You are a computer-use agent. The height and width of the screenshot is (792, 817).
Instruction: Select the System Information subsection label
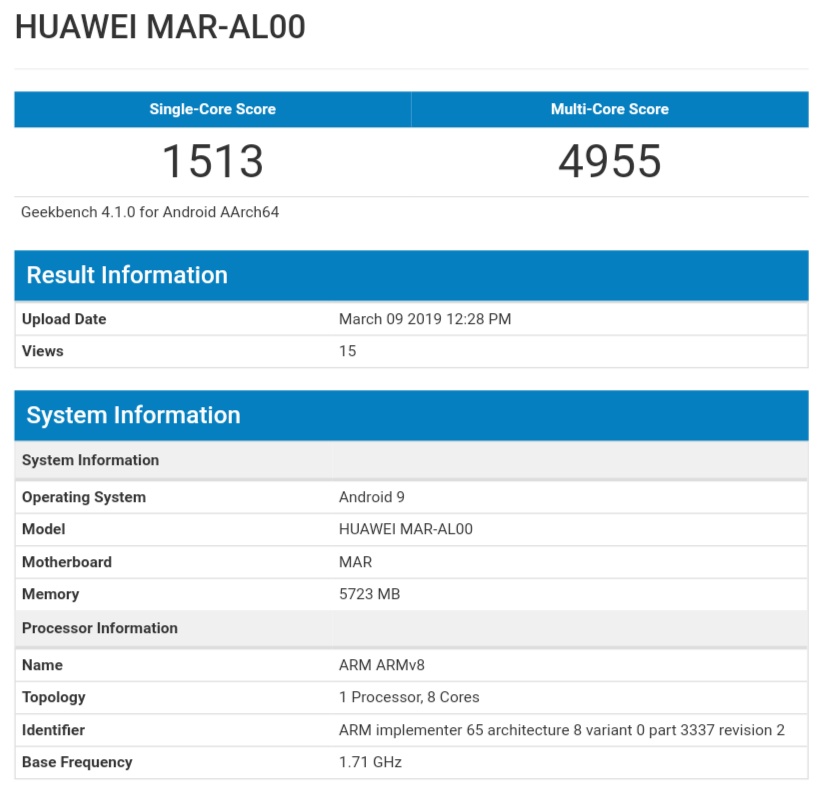coord(90,460)
